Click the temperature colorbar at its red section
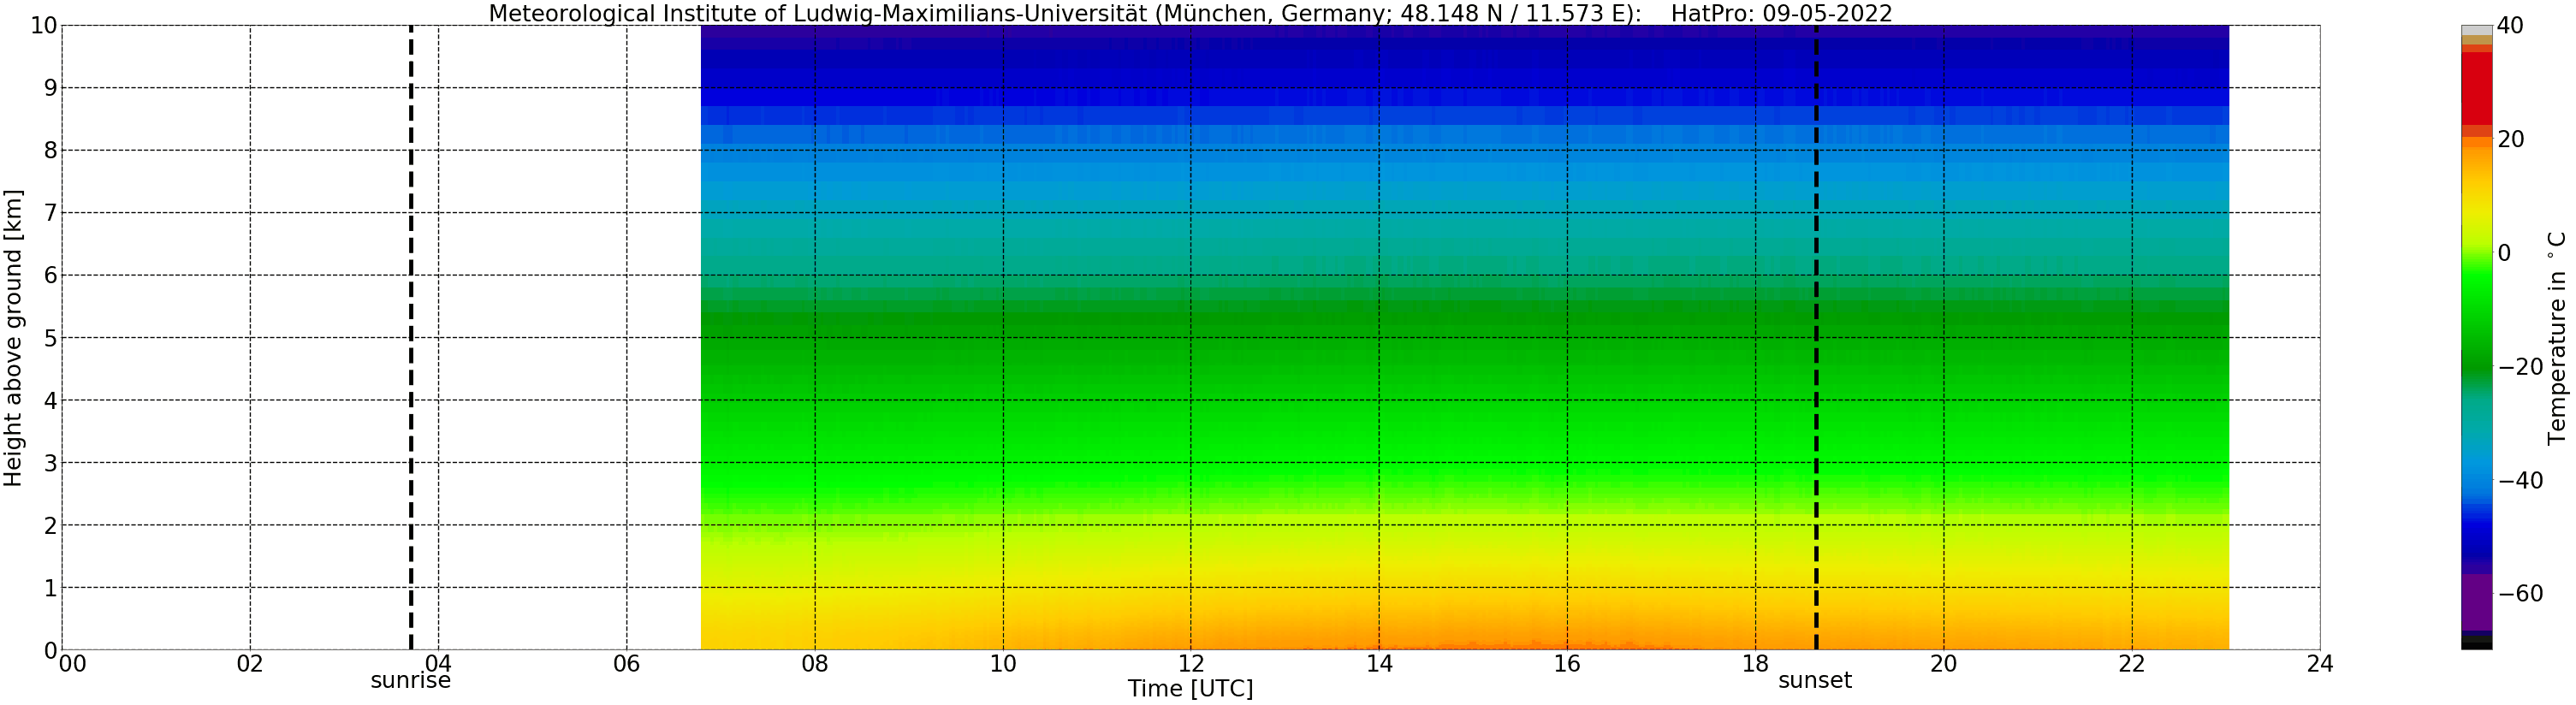Screen dimensions: 2576x705 coord(2476,88)
